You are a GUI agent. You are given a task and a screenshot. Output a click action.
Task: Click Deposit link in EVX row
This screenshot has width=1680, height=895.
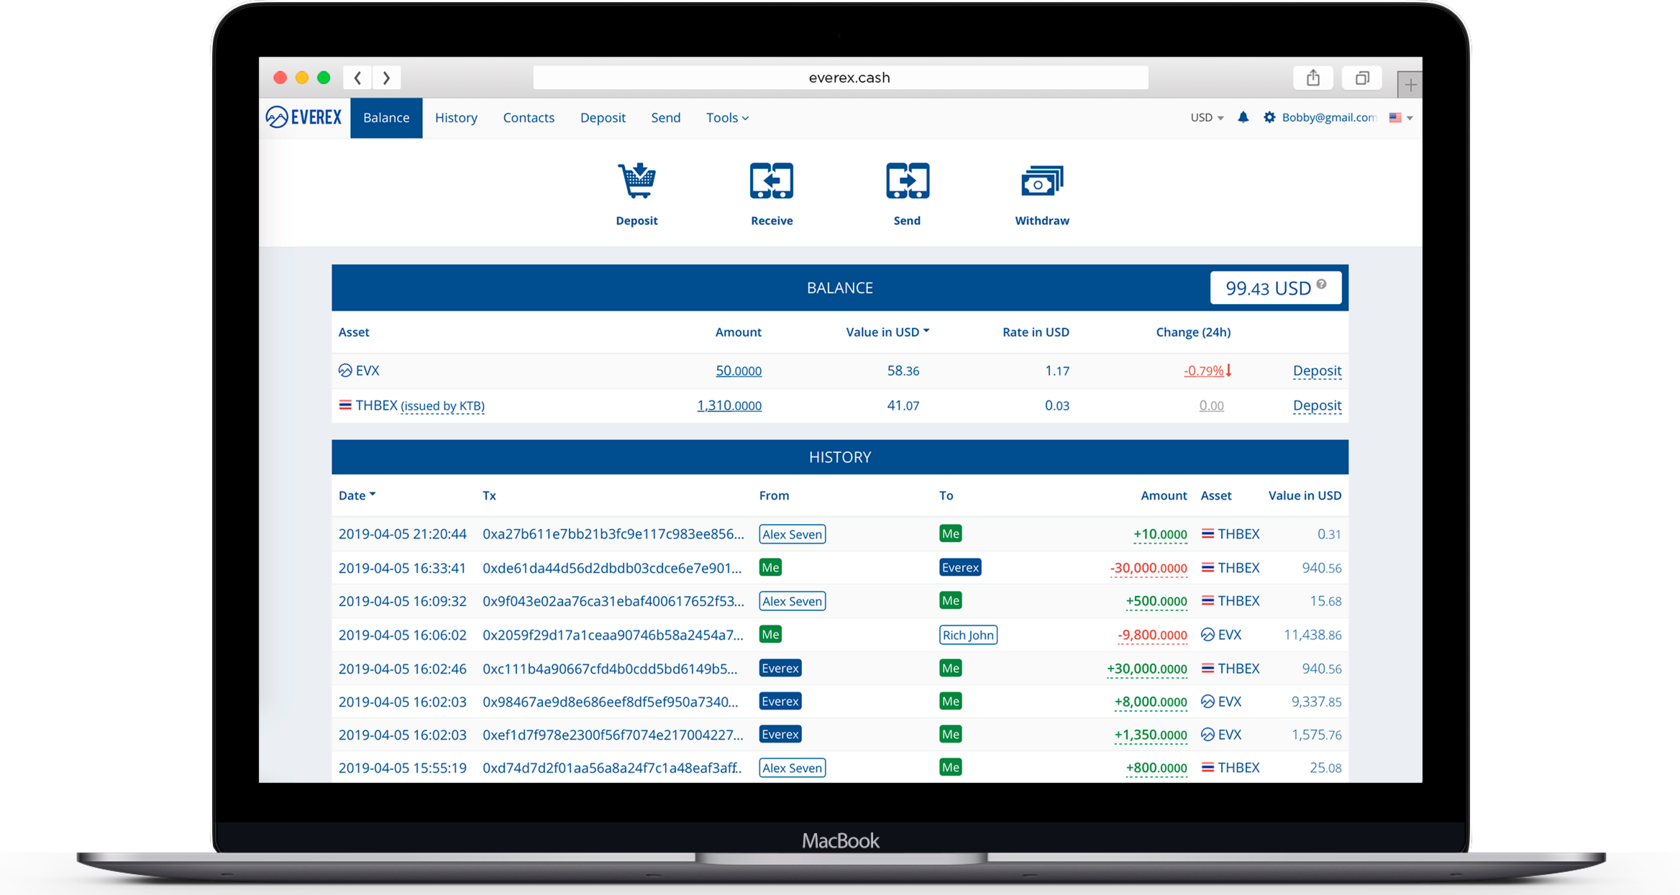tap(1316, 371)
